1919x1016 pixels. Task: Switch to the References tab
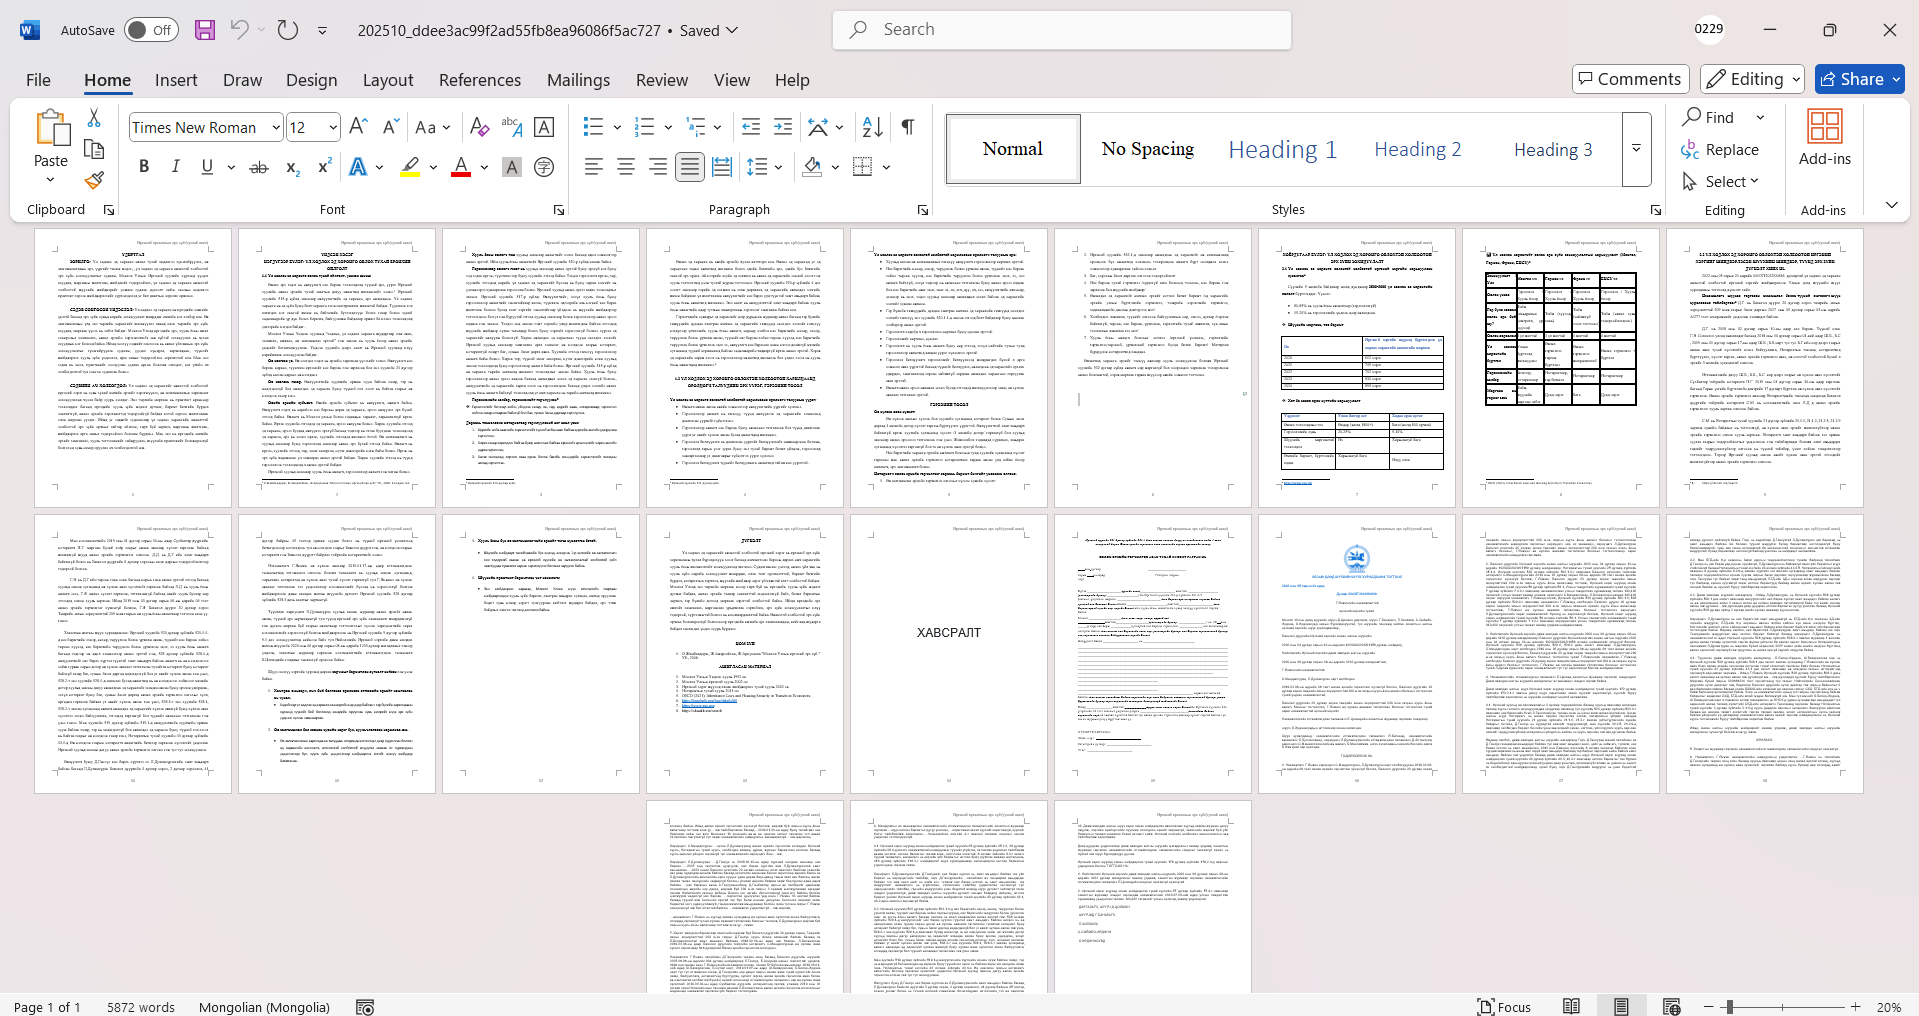click(x=479, y=80)
